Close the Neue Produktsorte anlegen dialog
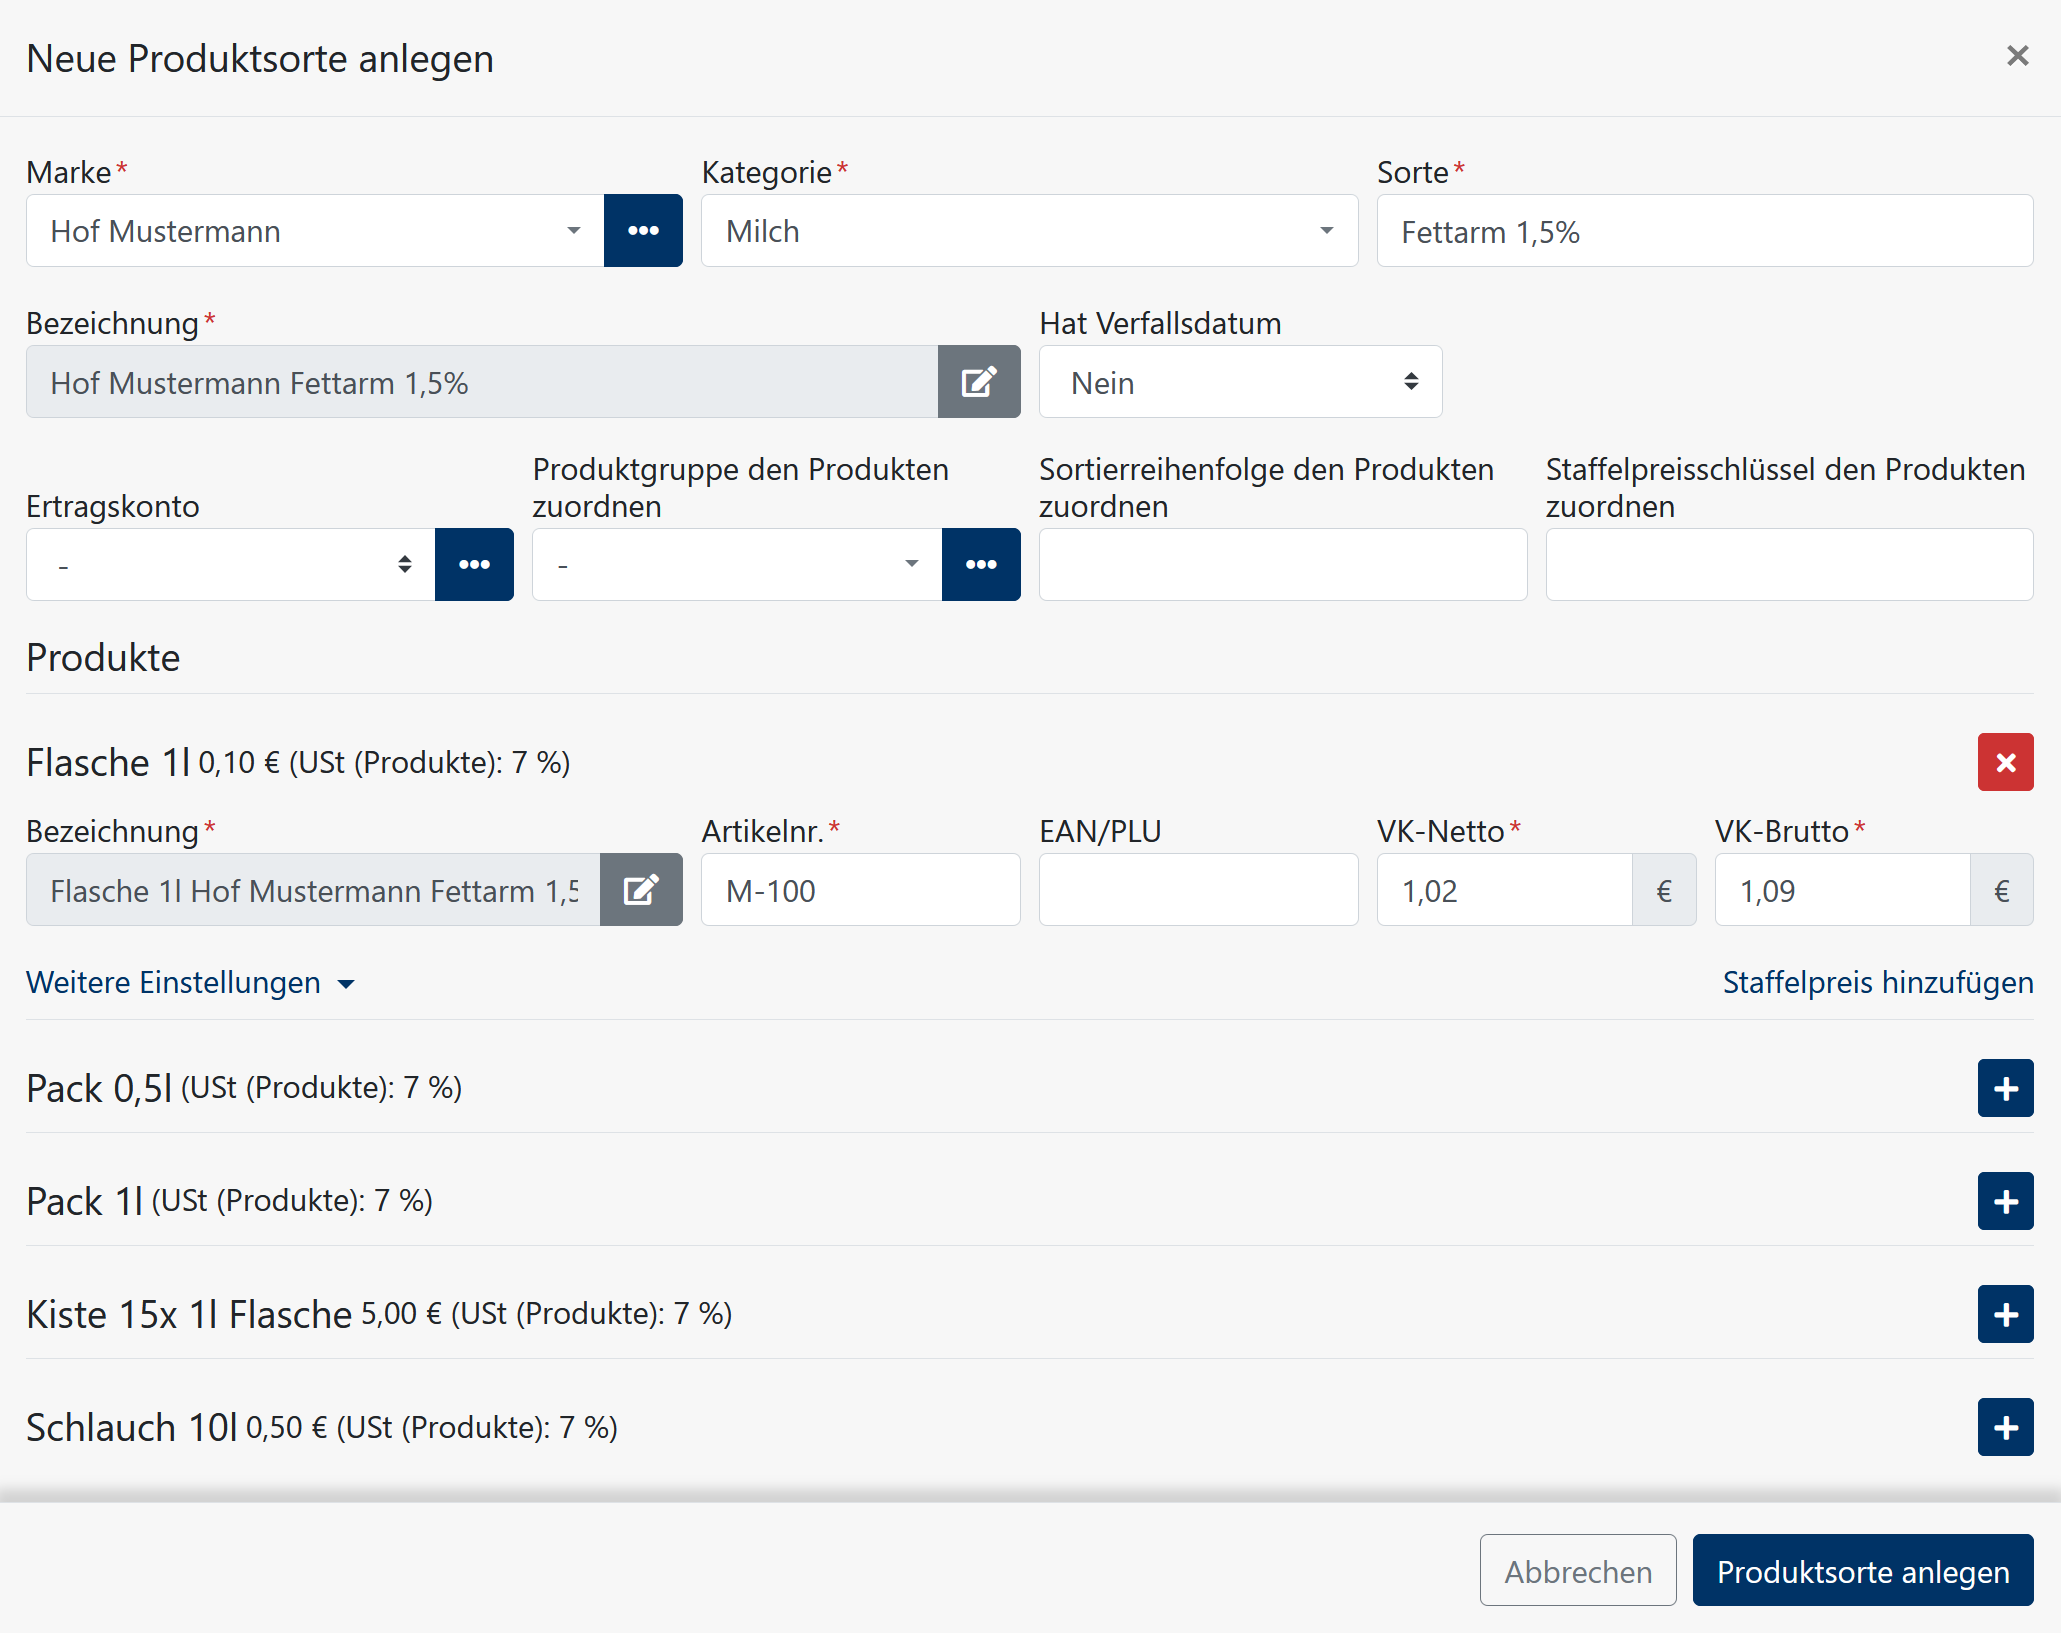Screen dimensions: 2061x1633 pos(2017,56)
